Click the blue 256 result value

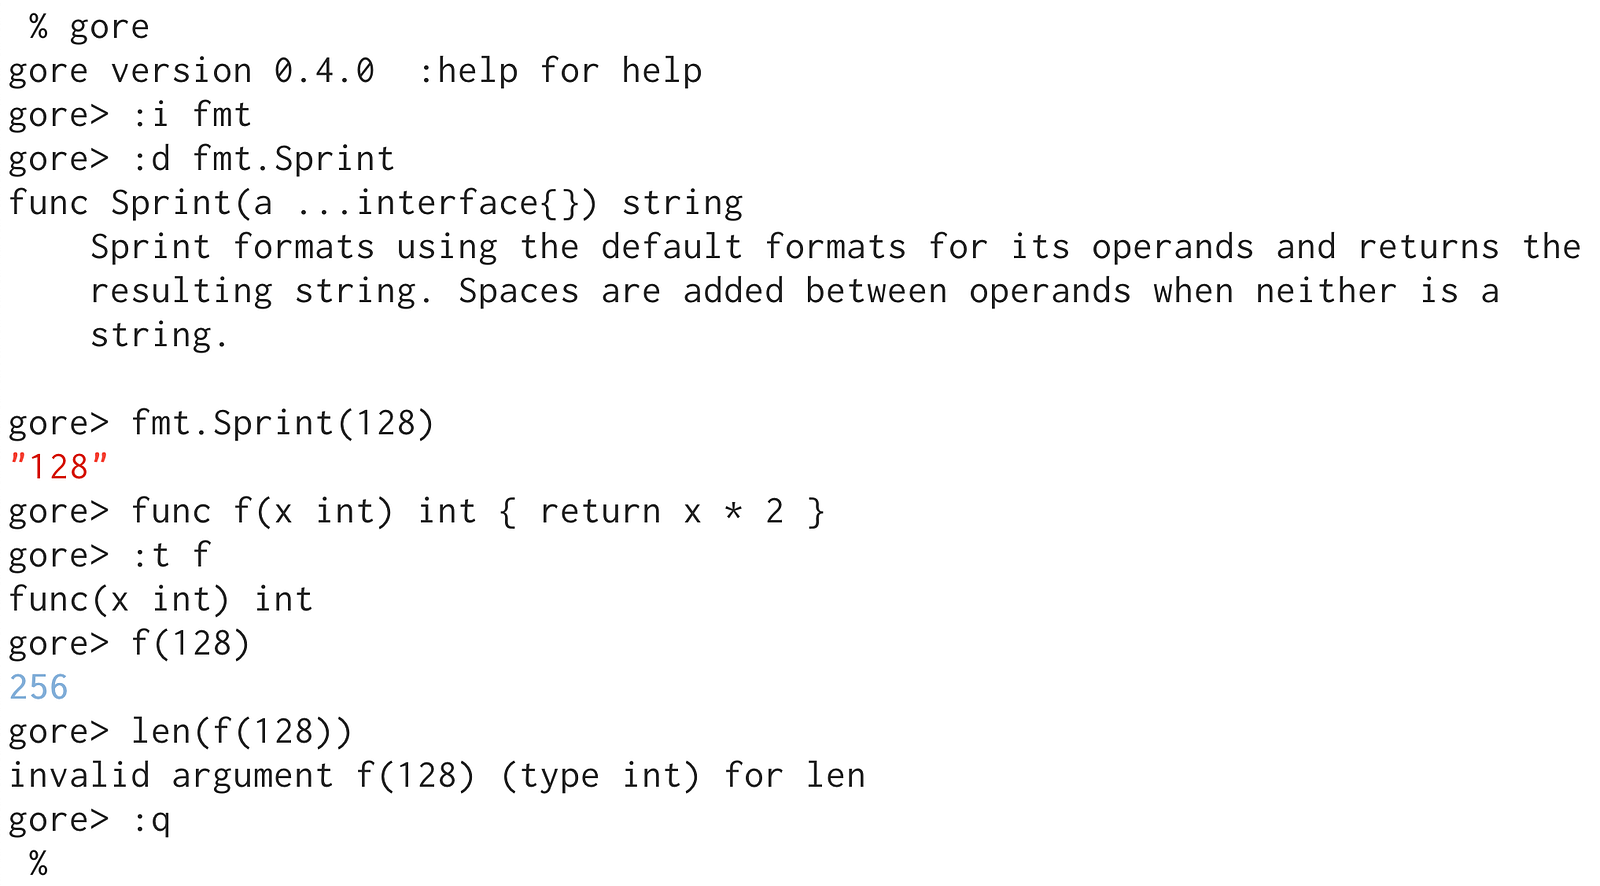pyautogui.click(x=39, y=687)
